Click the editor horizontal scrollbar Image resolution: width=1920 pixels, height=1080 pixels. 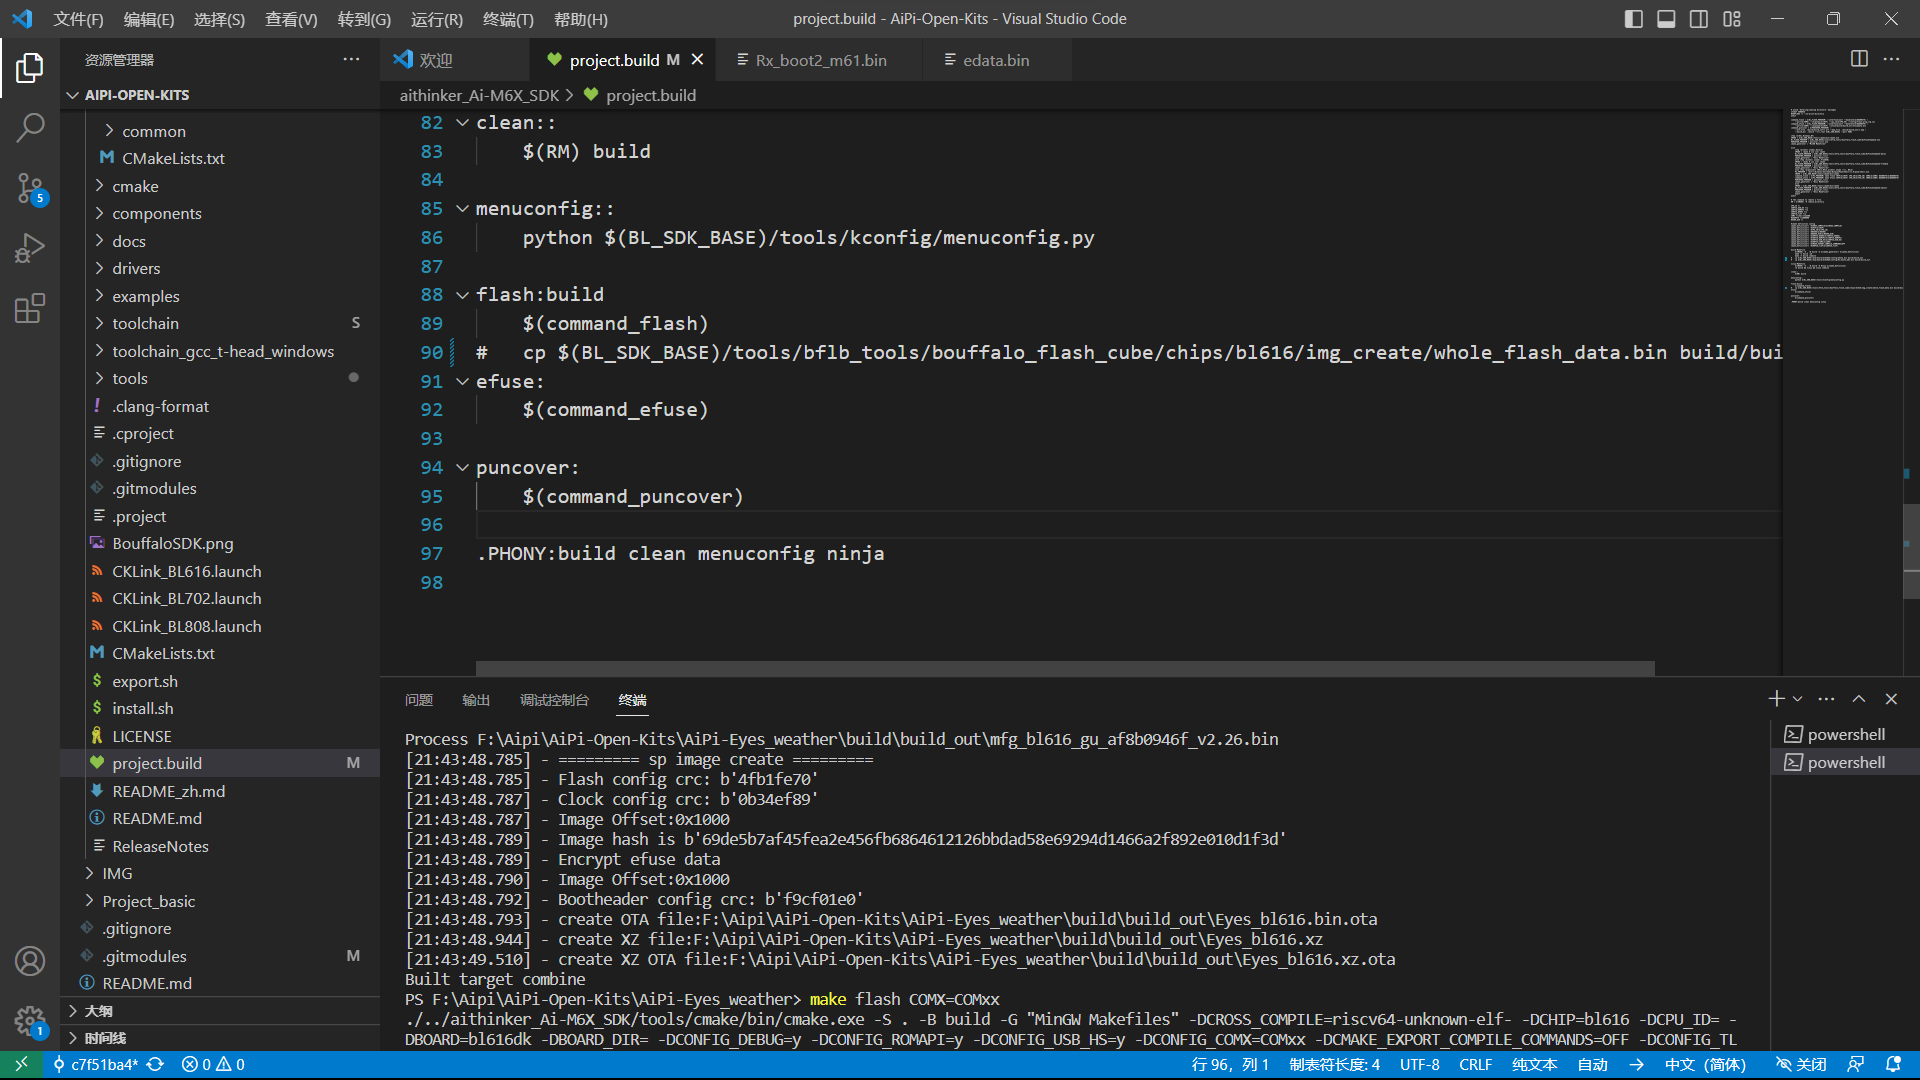coord(1065,668)
